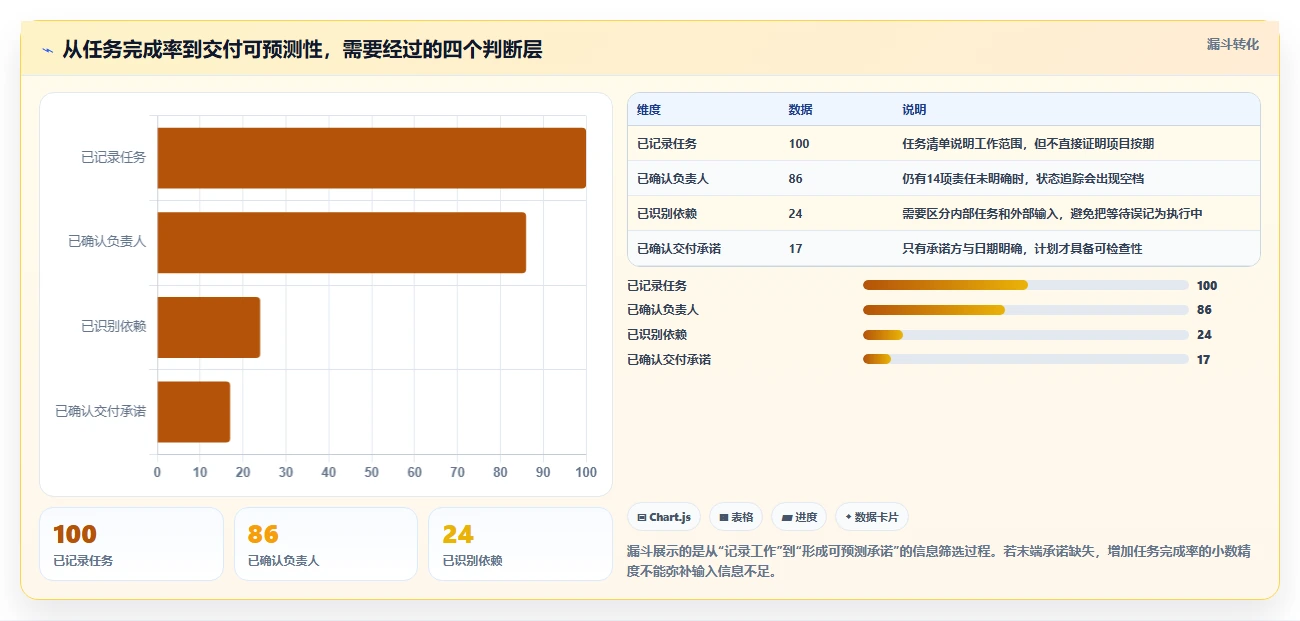Image resolution: width=1300 pixels, height=621 pixels.
Task: Click the 已确认负责人 bar in the chart
Action: pos(341,242)
